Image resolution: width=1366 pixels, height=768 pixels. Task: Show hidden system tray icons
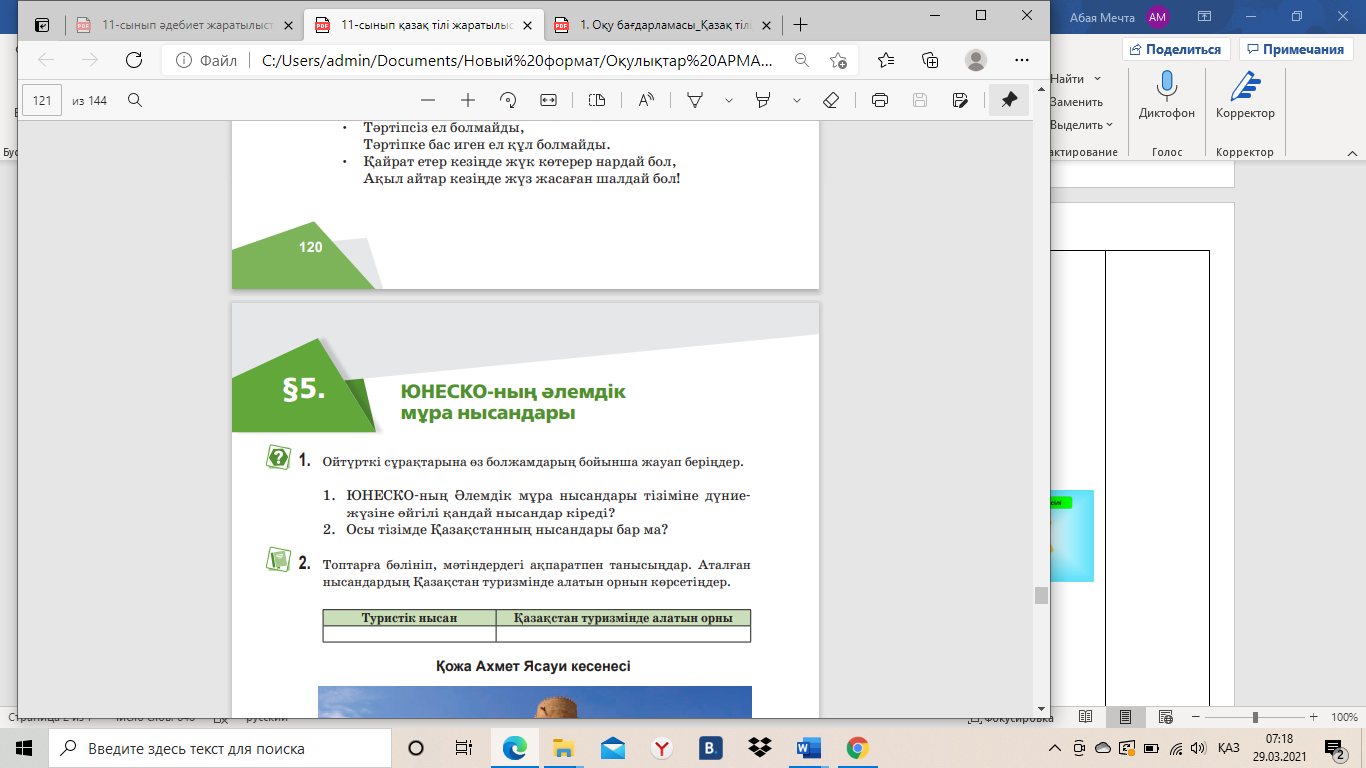pos(1055,748)
